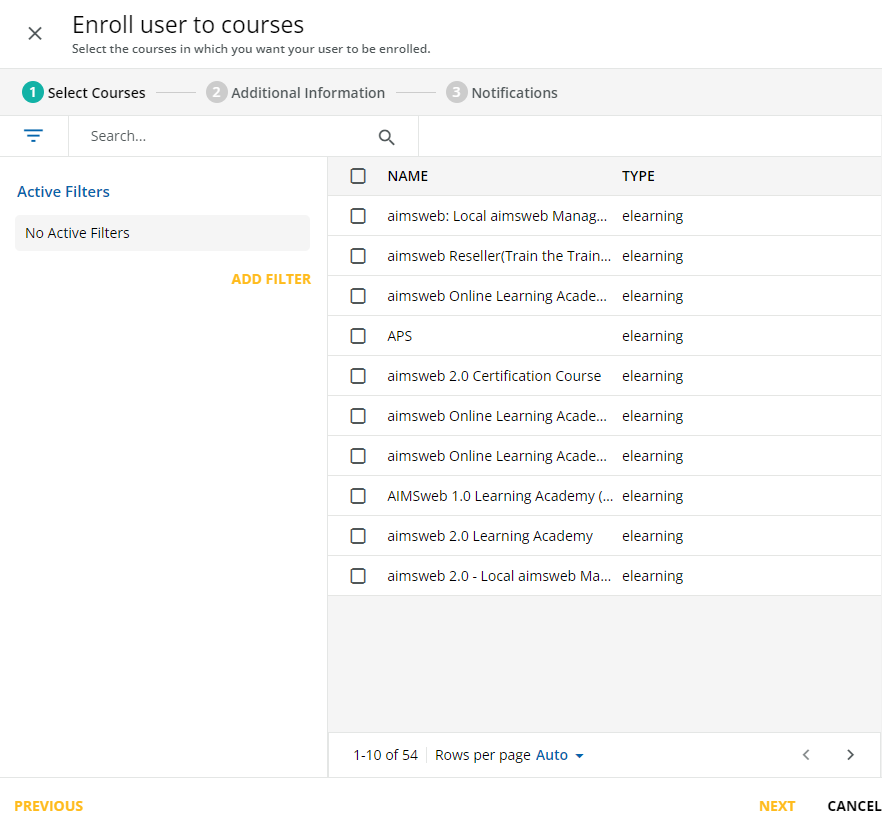Screen dimensions: 882x829
Task: Check AIMSweb 1.0 Learning Academy checkbox
Action: [358, 496]
